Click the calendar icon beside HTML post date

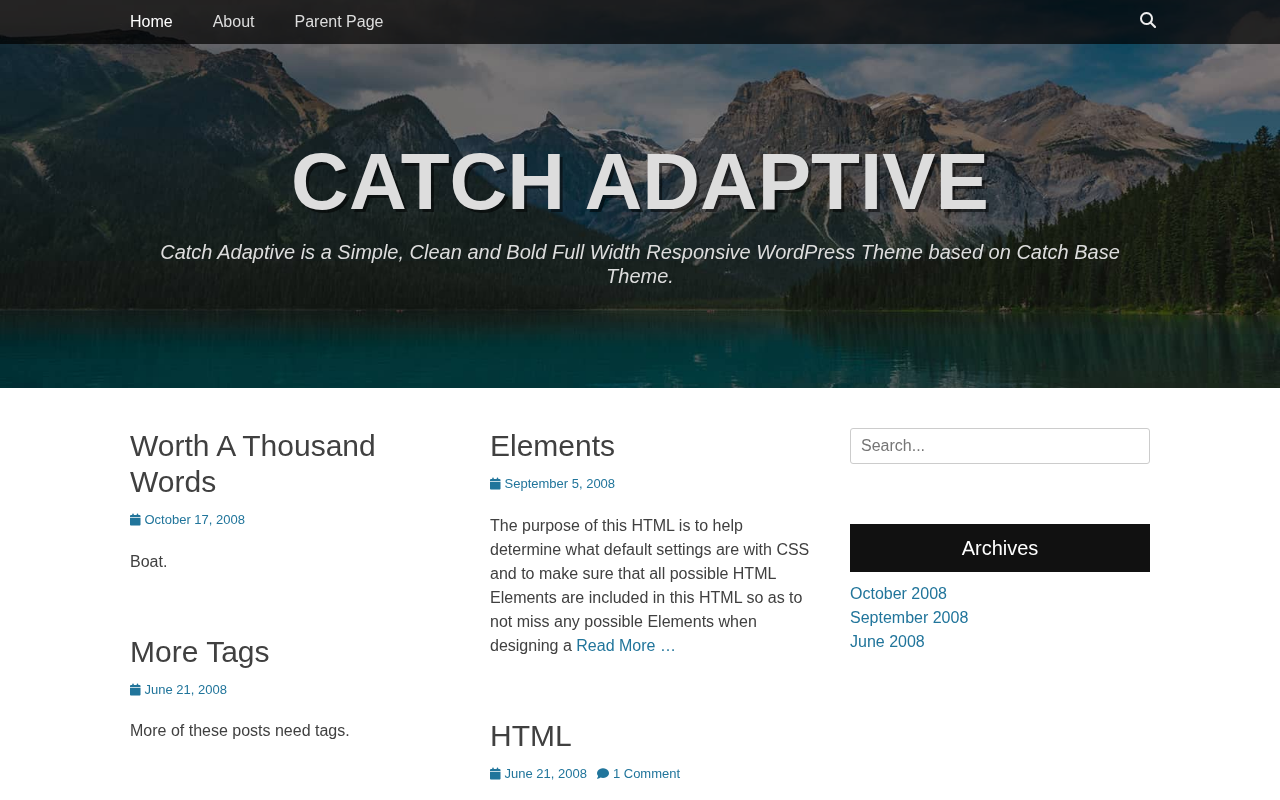[495, 774]
